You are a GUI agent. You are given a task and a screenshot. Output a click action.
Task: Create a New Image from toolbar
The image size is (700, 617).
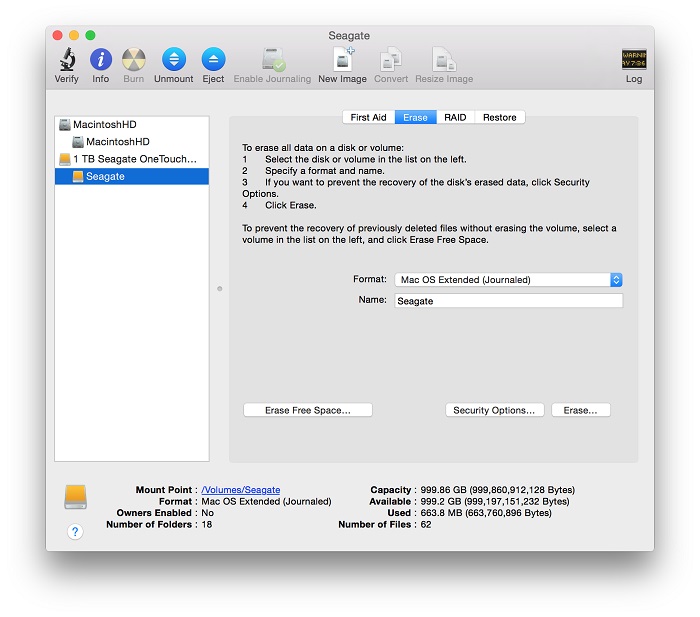[x=342, y=59]
